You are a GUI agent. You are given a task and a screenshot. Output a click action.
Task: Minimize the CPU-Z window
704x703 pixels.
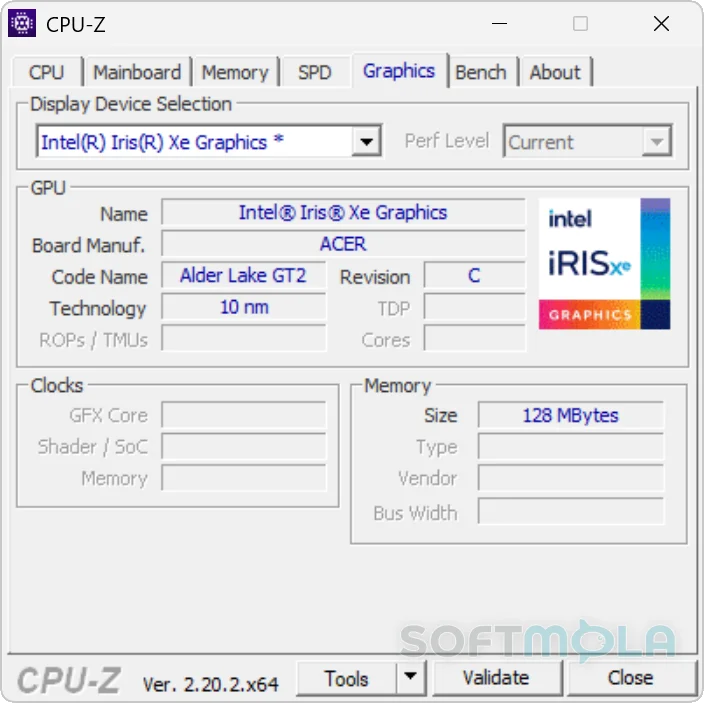tap(499, 23)
